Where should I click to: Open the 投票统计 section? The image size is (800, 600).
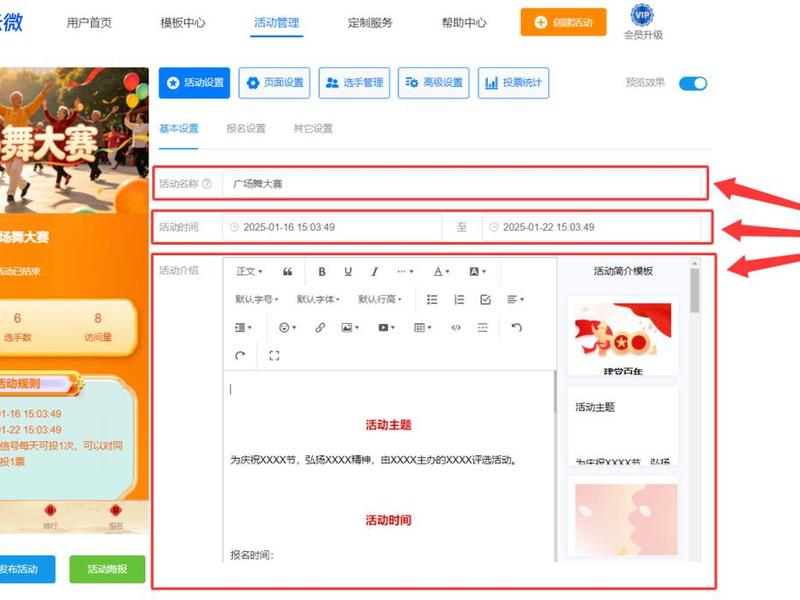(x=513, y=83)
